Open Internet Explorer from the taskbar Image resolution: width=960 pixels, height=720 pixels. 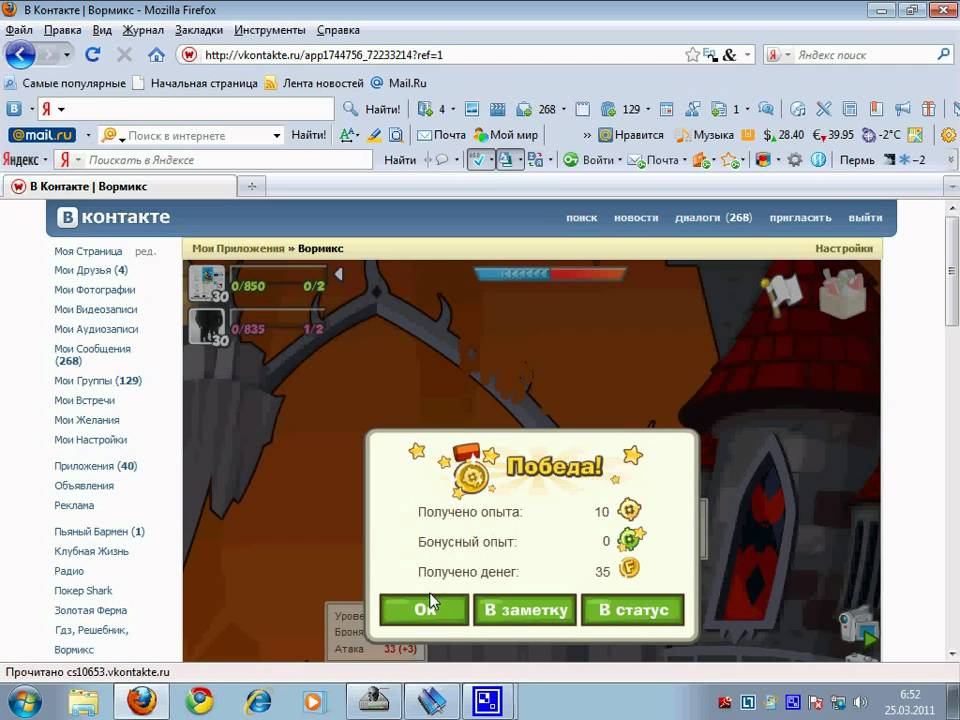[x=258, y=701]
